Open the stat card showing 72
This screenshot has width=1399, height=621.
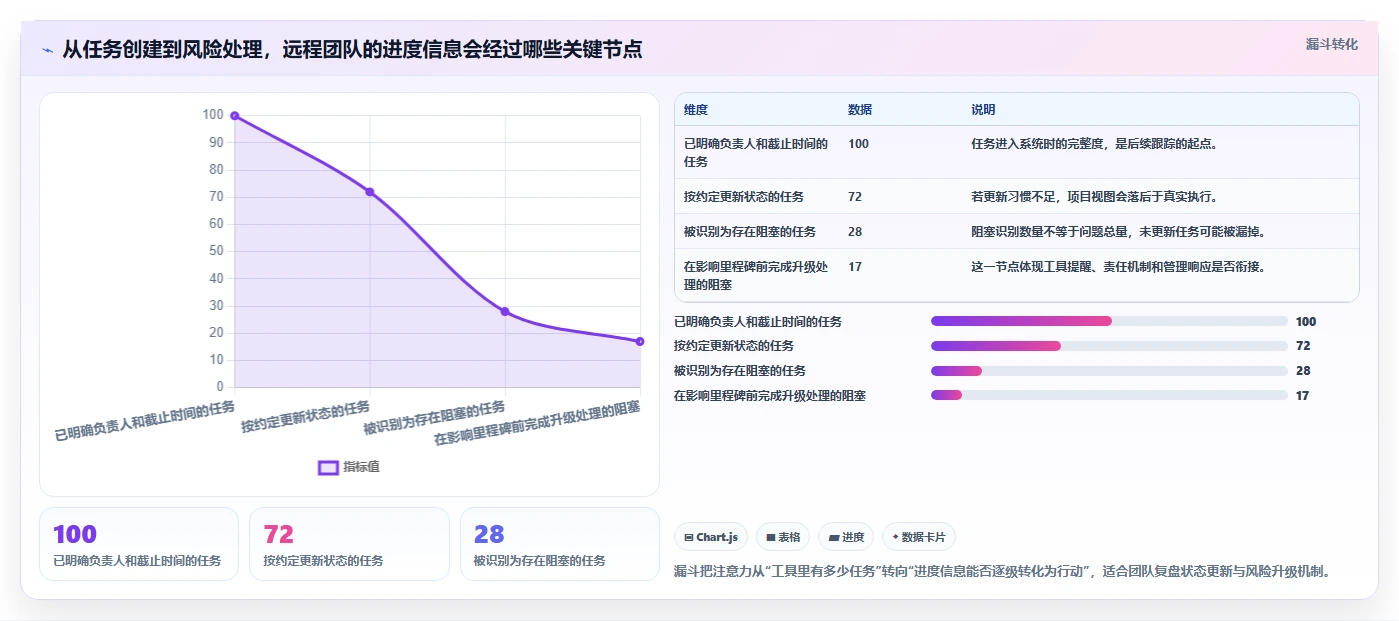tap(349, 544)
